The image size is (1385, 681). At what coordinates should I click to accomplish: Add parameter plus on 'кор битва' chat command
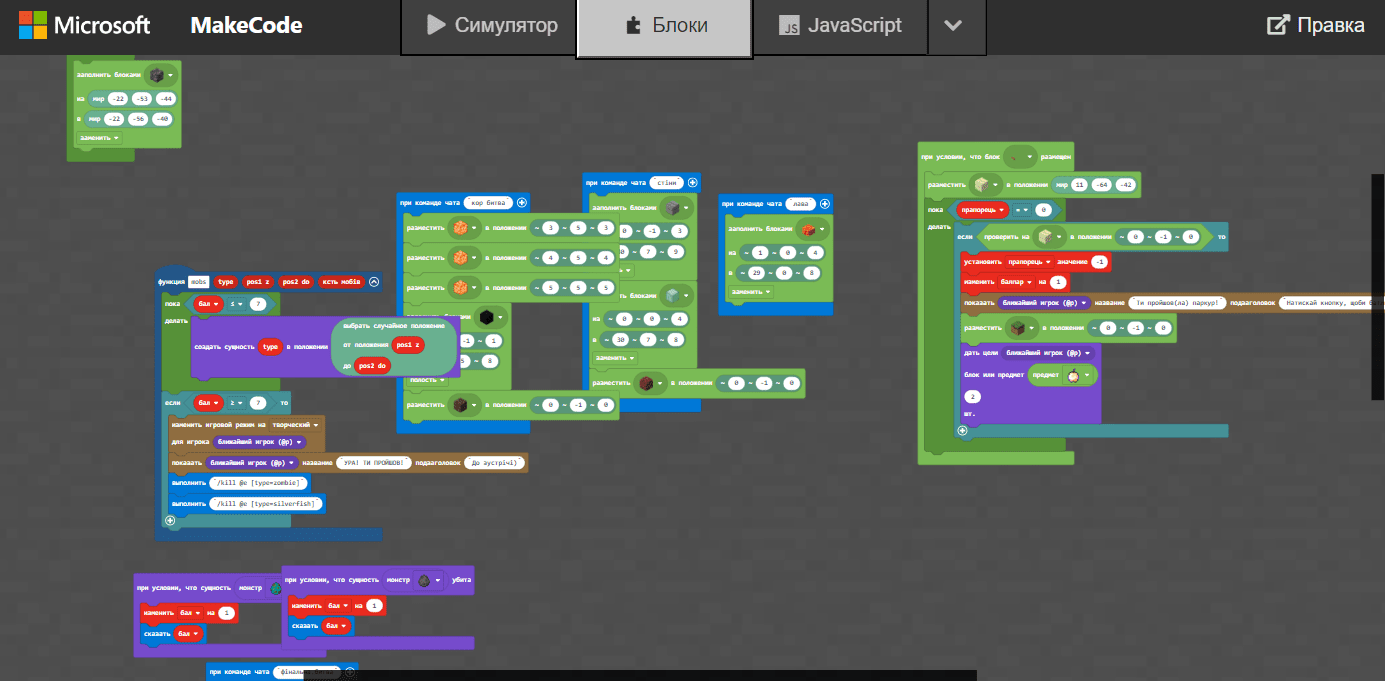click(521, 202)
